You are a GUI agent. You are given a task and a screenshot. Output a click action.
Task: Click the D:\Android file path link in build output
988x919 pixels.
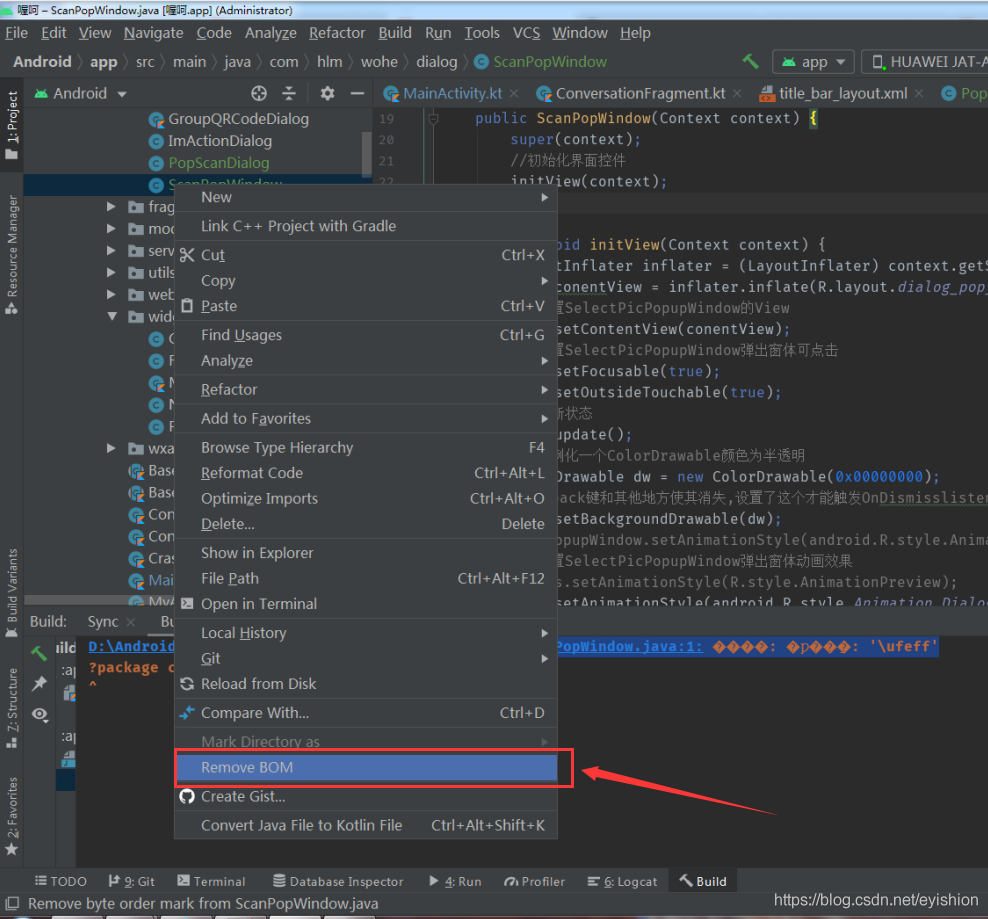tap(131, 647)
